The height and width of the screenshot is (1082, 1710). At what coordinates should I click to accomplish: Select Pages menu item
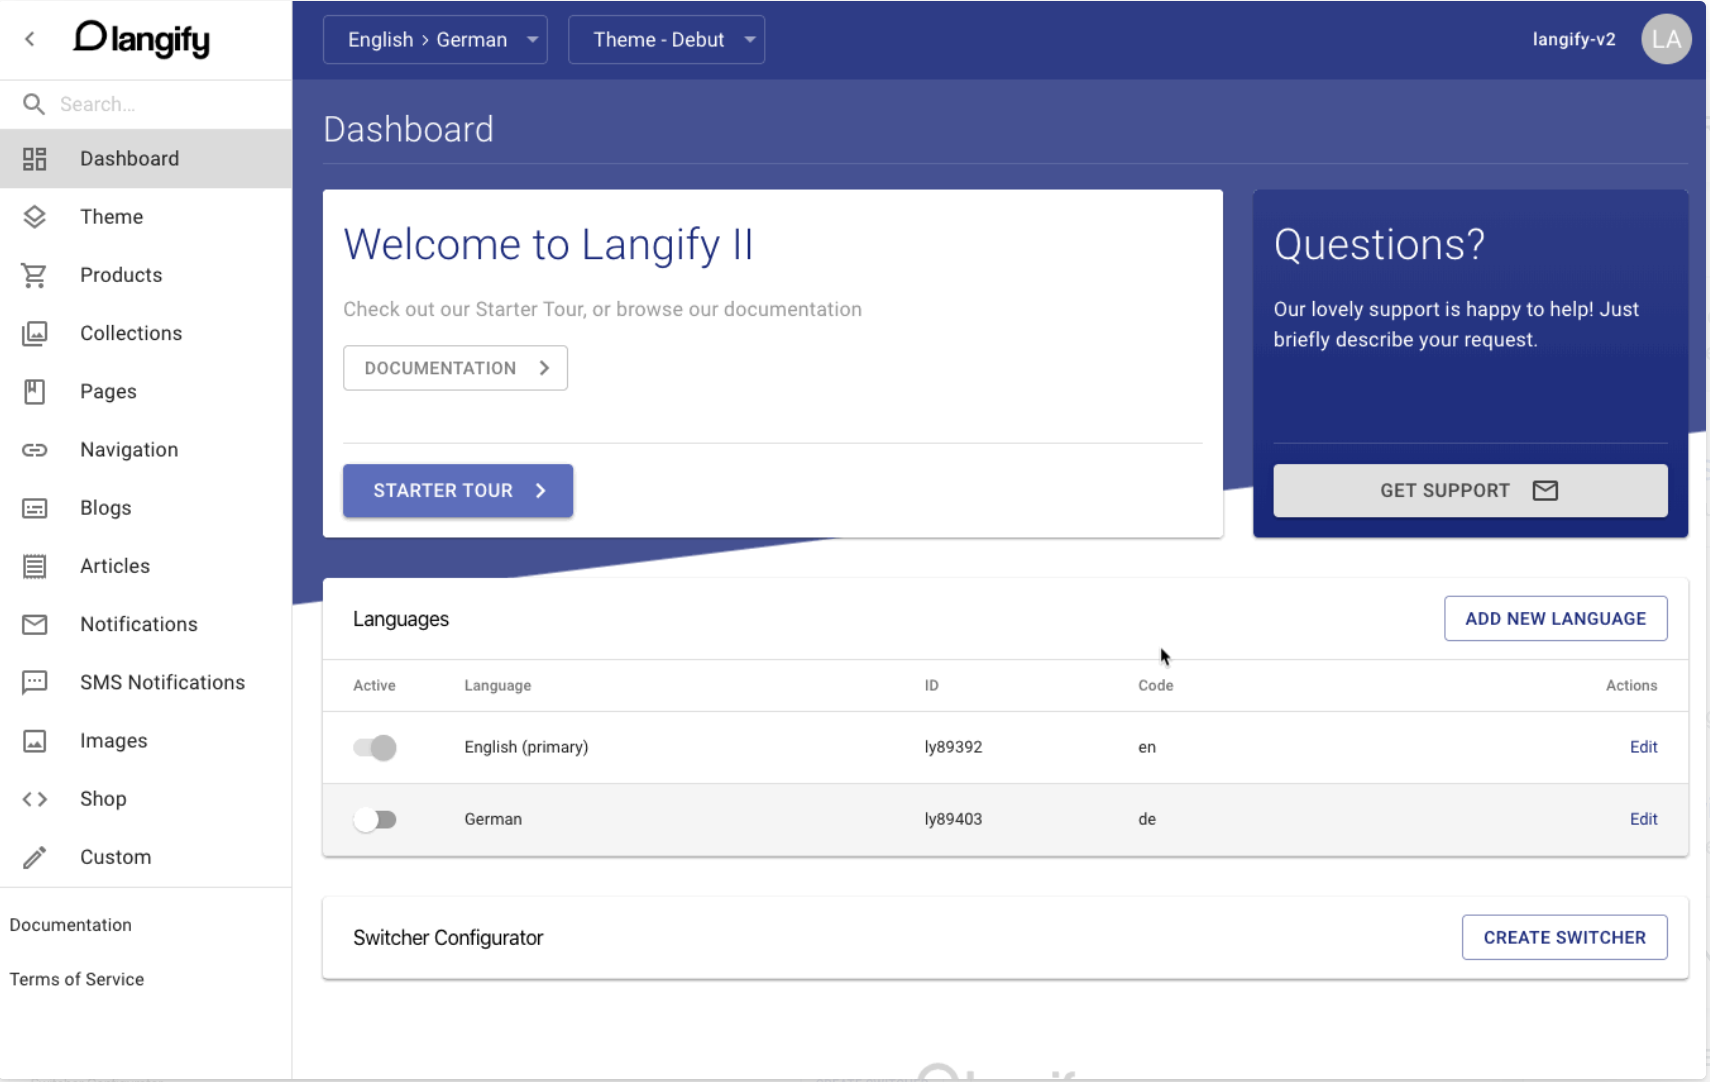(x=146, y=392)
